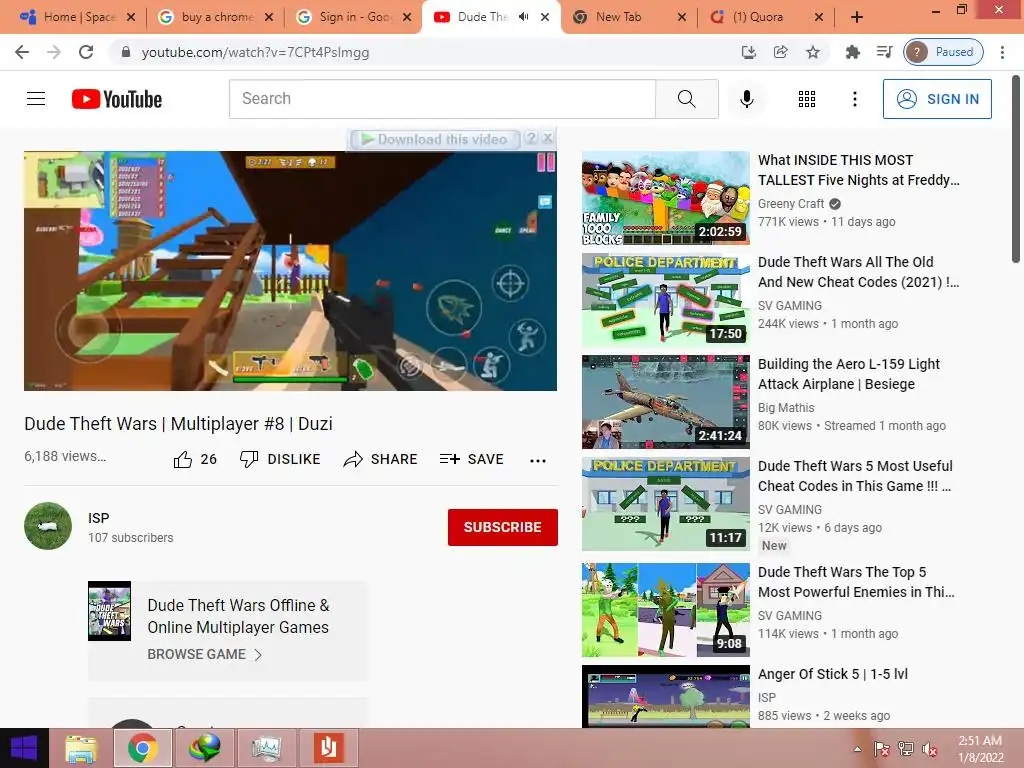Reload the YouTube page
This screenshot has height=768, width=1024.
(86, 52)
